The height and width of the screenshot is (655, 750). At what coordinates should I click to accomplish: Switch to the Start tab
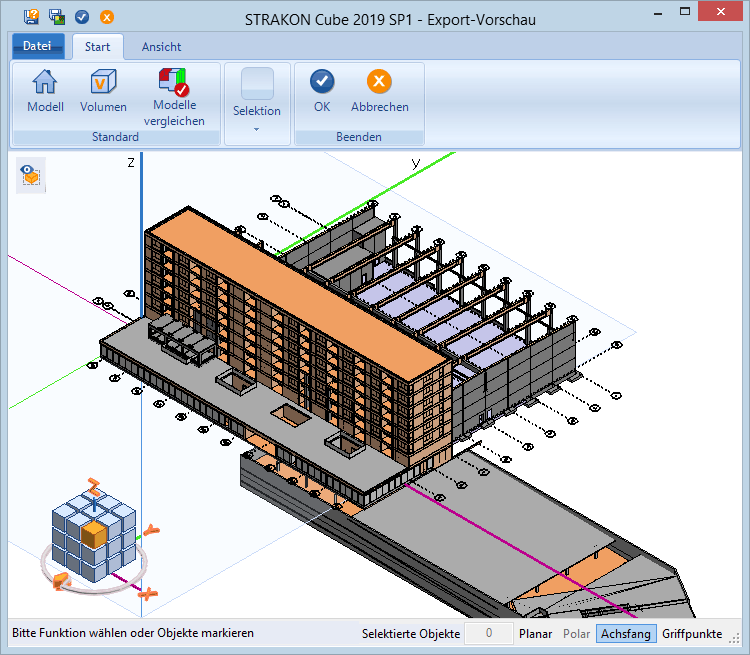[x=98, y=47]
